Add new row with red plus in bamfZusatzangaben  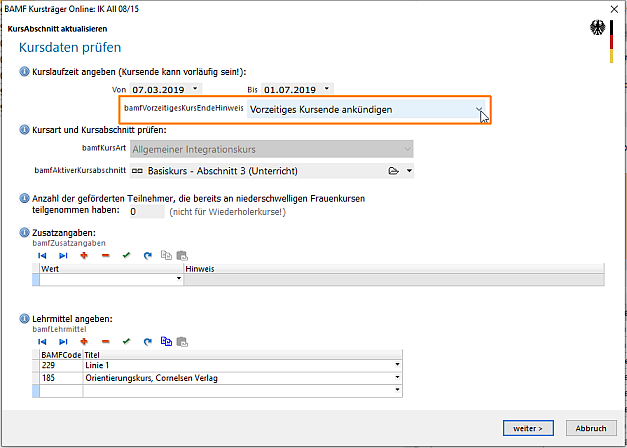(x=84, y=256)
